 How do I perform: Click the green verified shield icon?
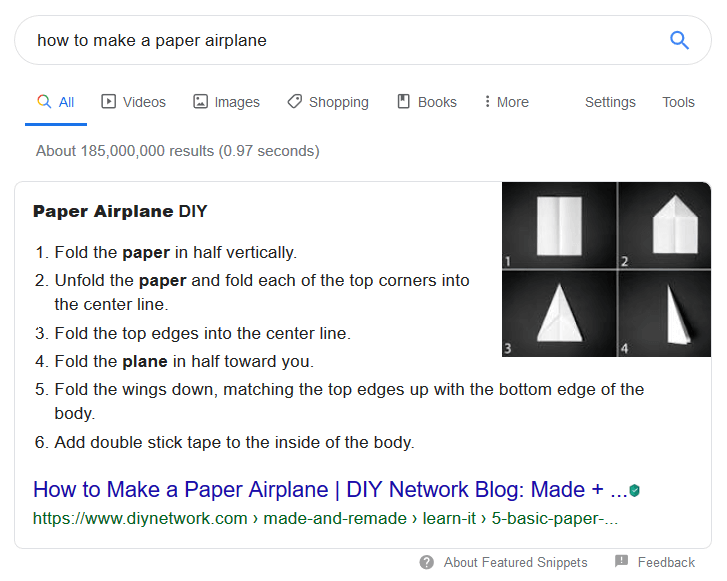coord(634,490)
